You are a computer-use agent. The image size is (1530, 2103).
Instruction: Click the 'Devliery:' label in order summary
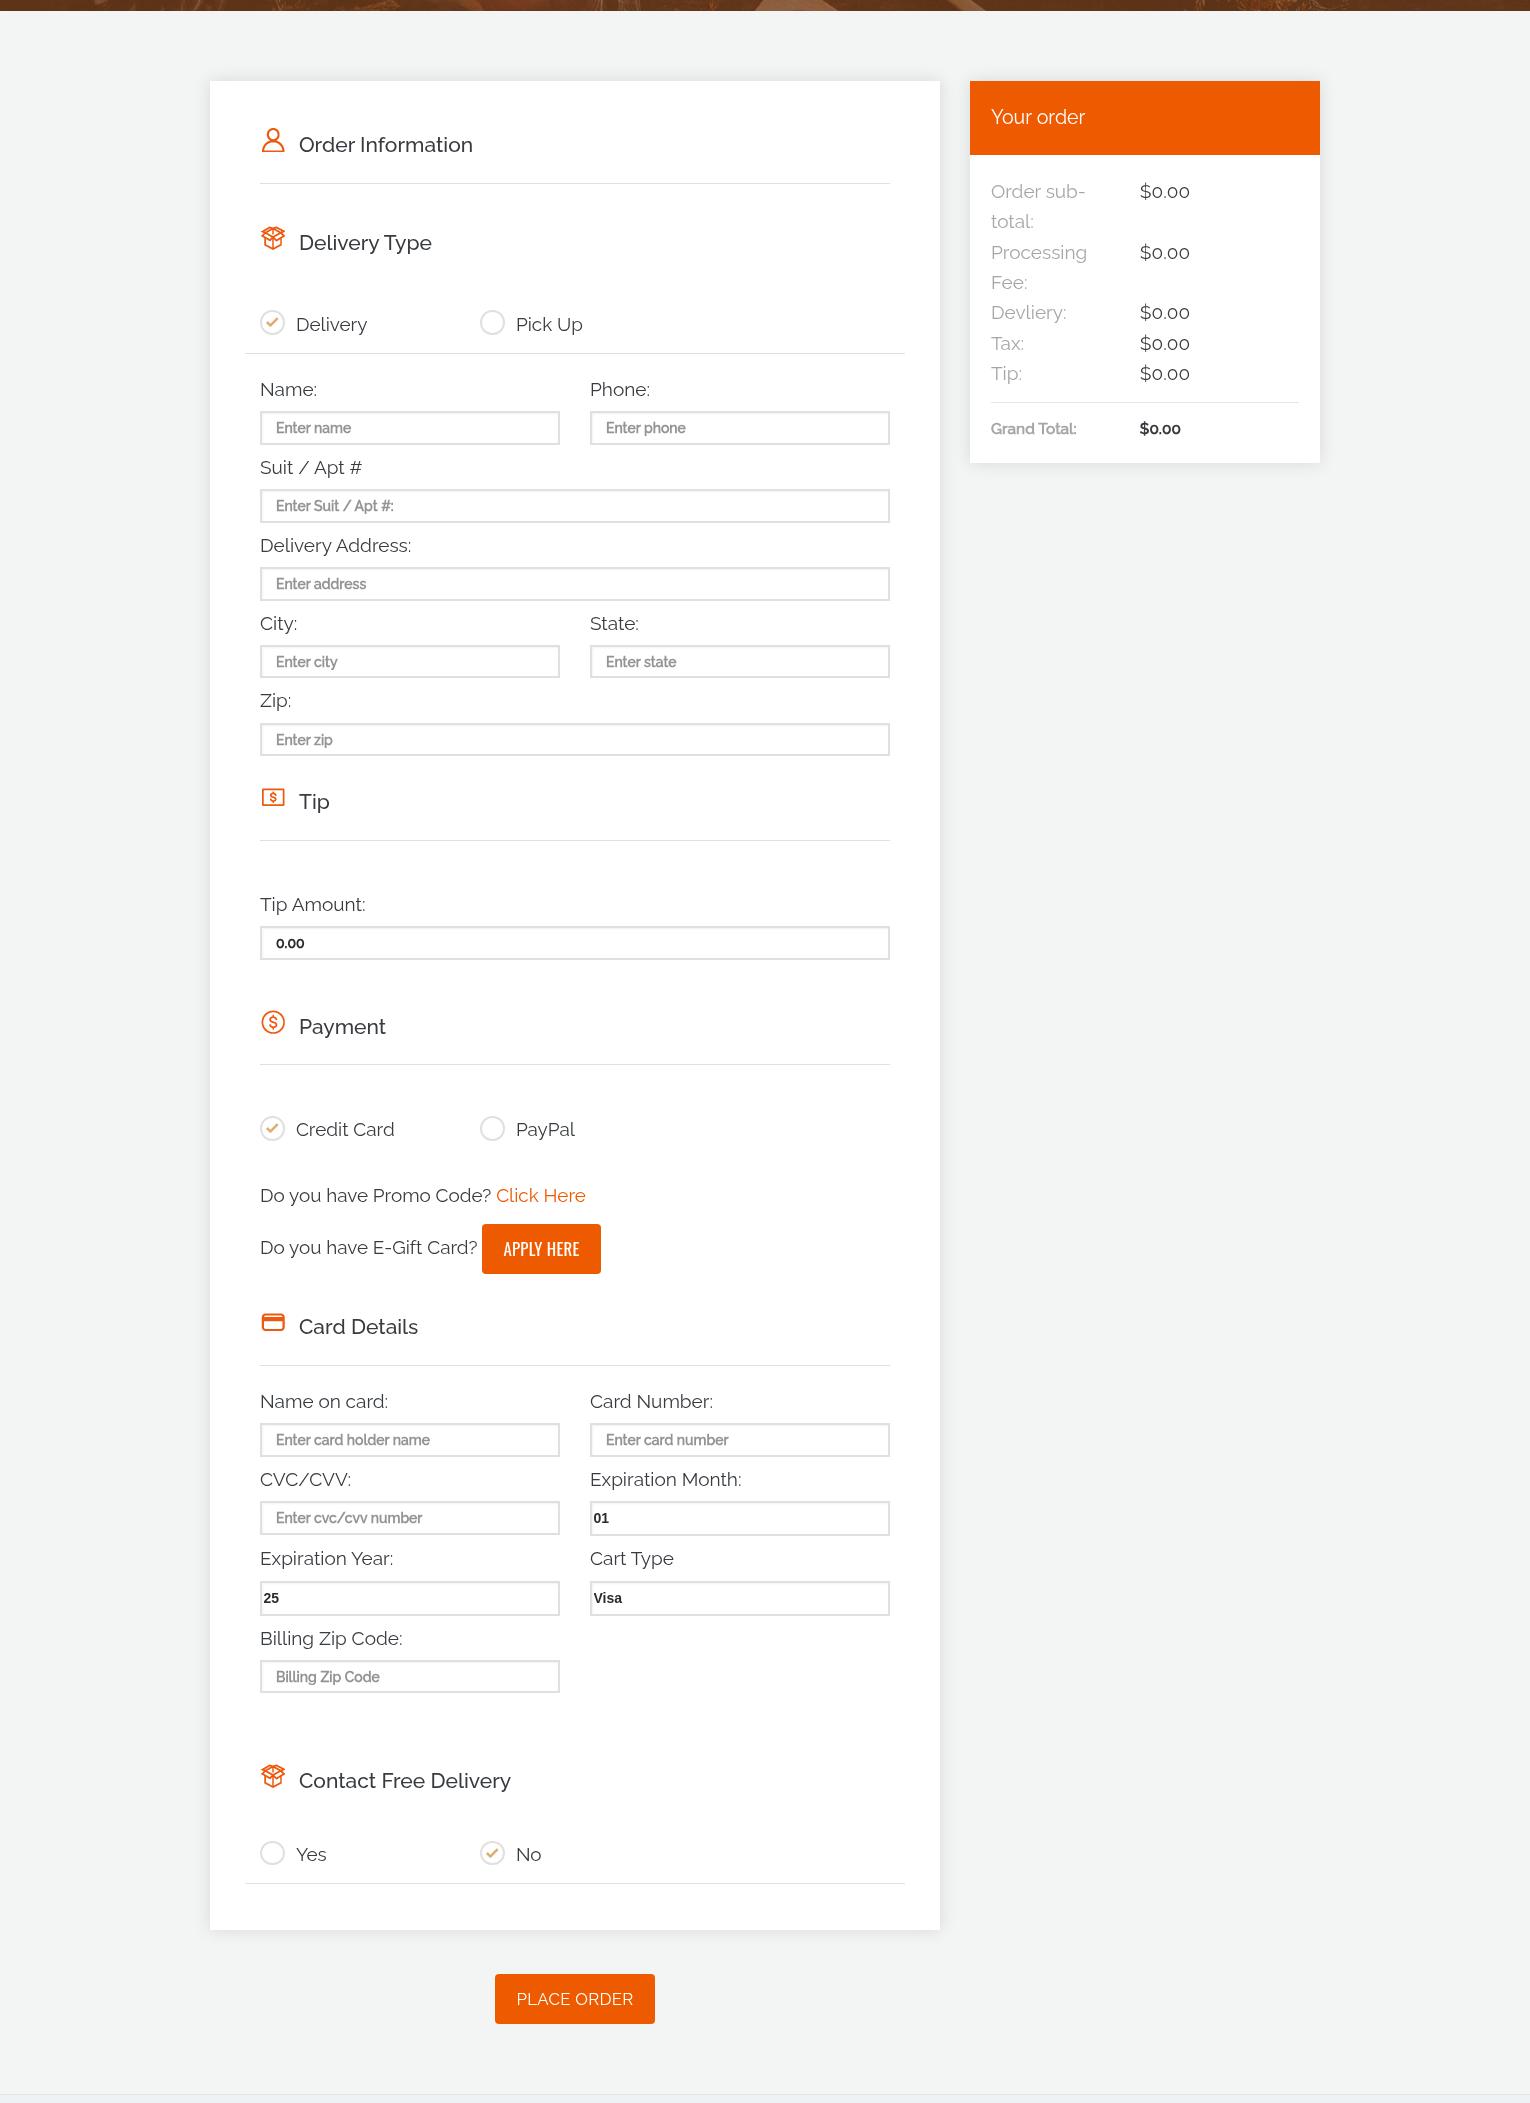1029,313
